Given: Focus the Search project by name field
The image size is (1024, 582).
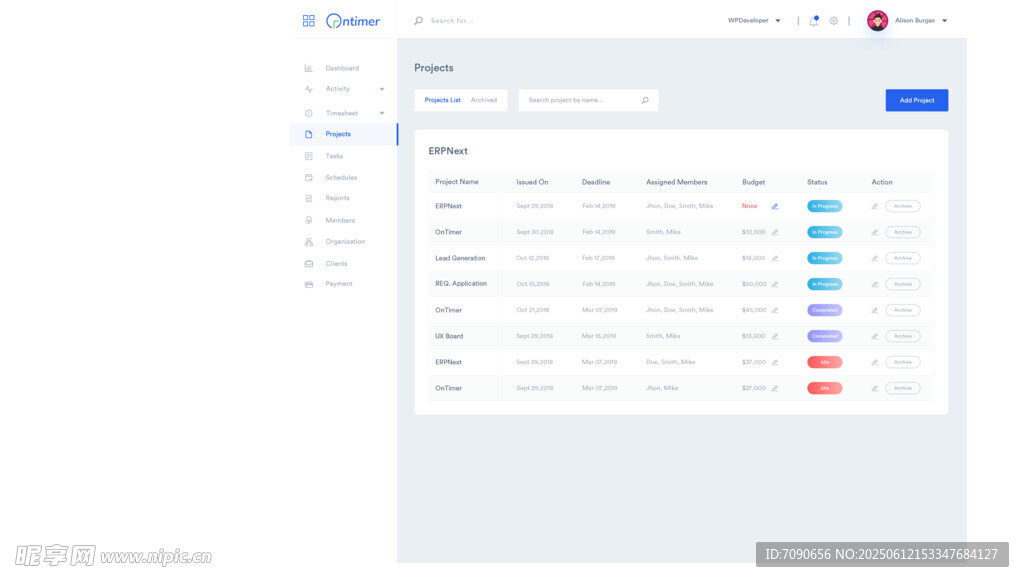Looking at the screenshot, I should 588,100.
